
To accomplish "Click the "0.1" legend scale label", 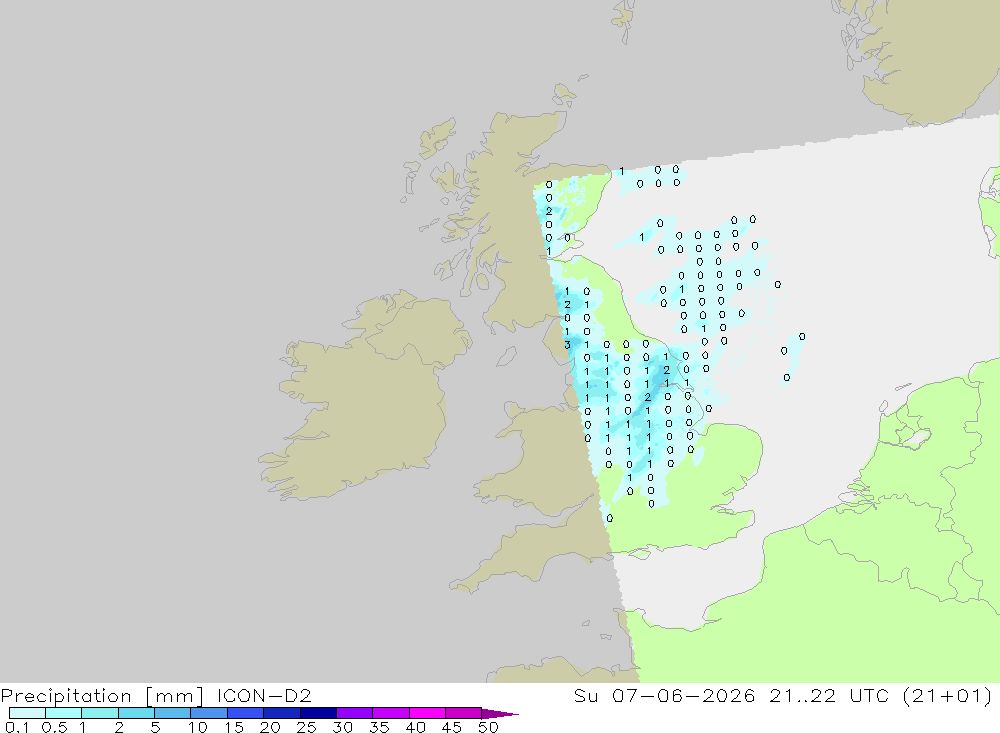I will tap(17, 727).
